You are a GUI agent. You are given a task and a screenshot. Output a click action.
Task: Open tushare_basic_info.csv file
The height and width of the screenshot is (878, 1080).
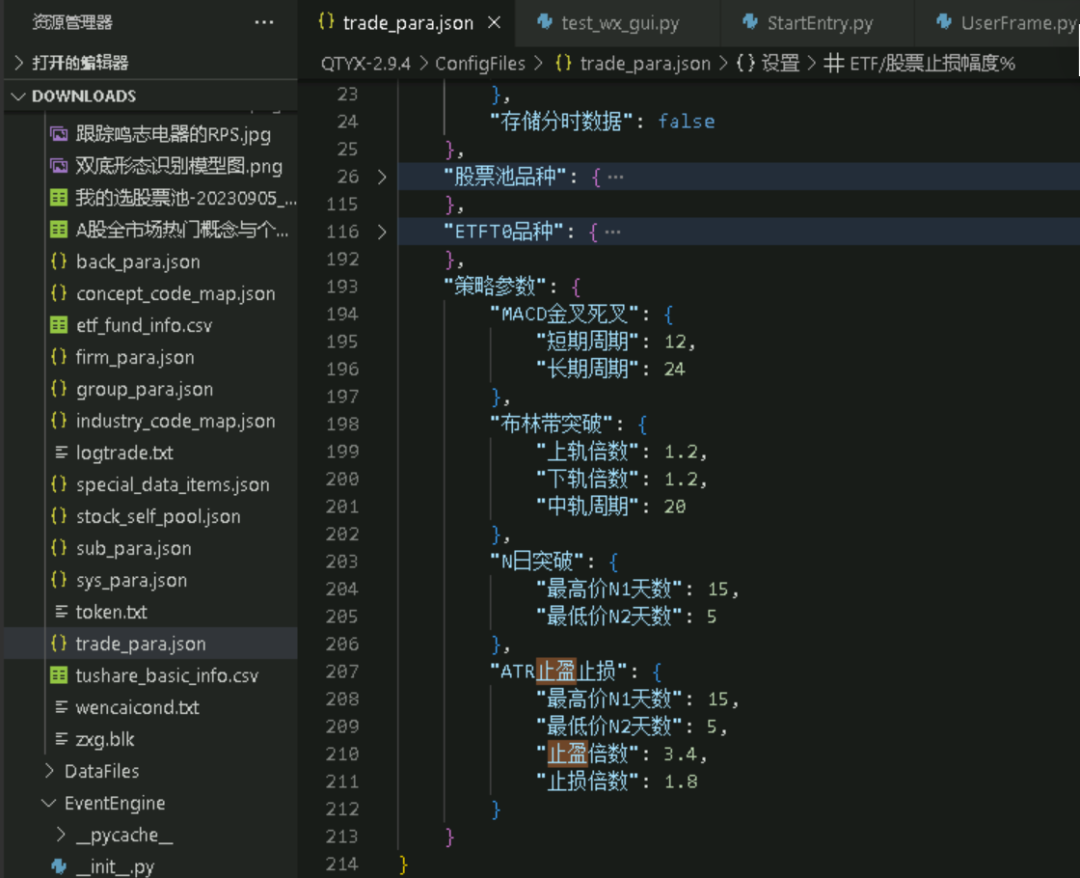[167, 676]
